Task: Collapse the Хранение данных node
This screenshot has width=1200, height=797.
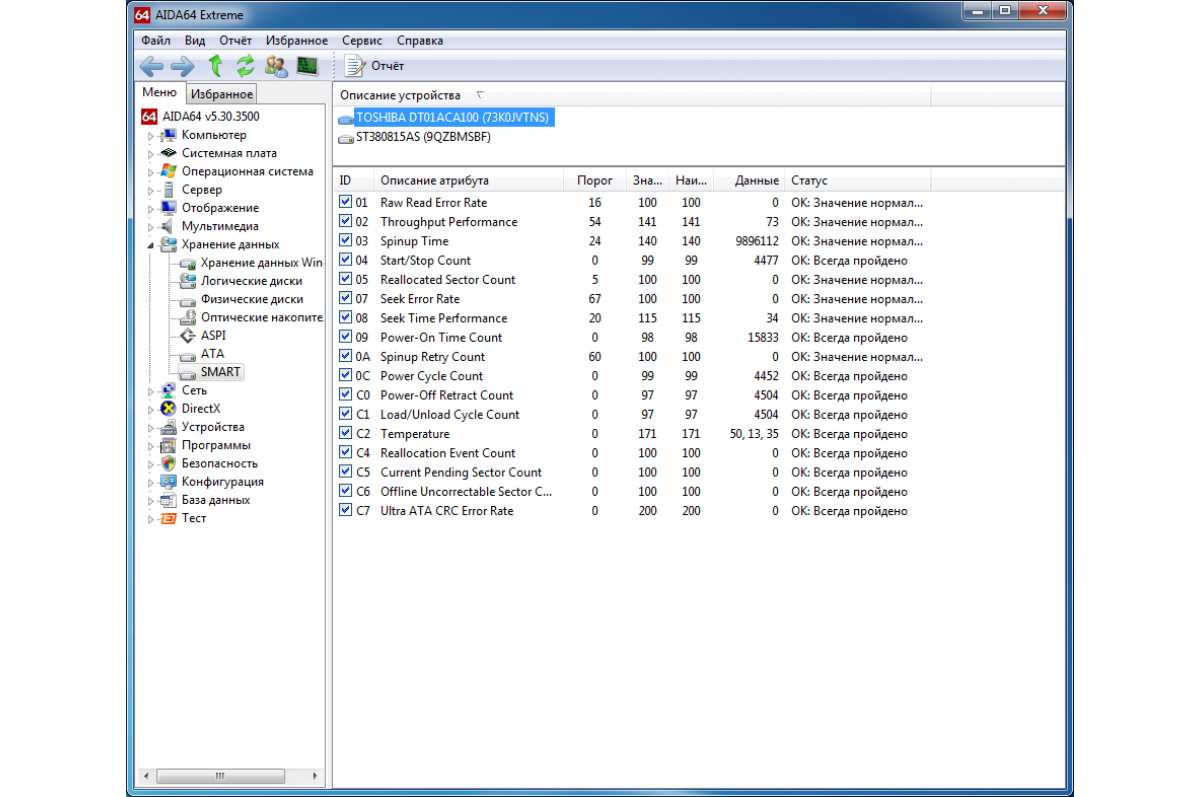Action: coord(151,245)
